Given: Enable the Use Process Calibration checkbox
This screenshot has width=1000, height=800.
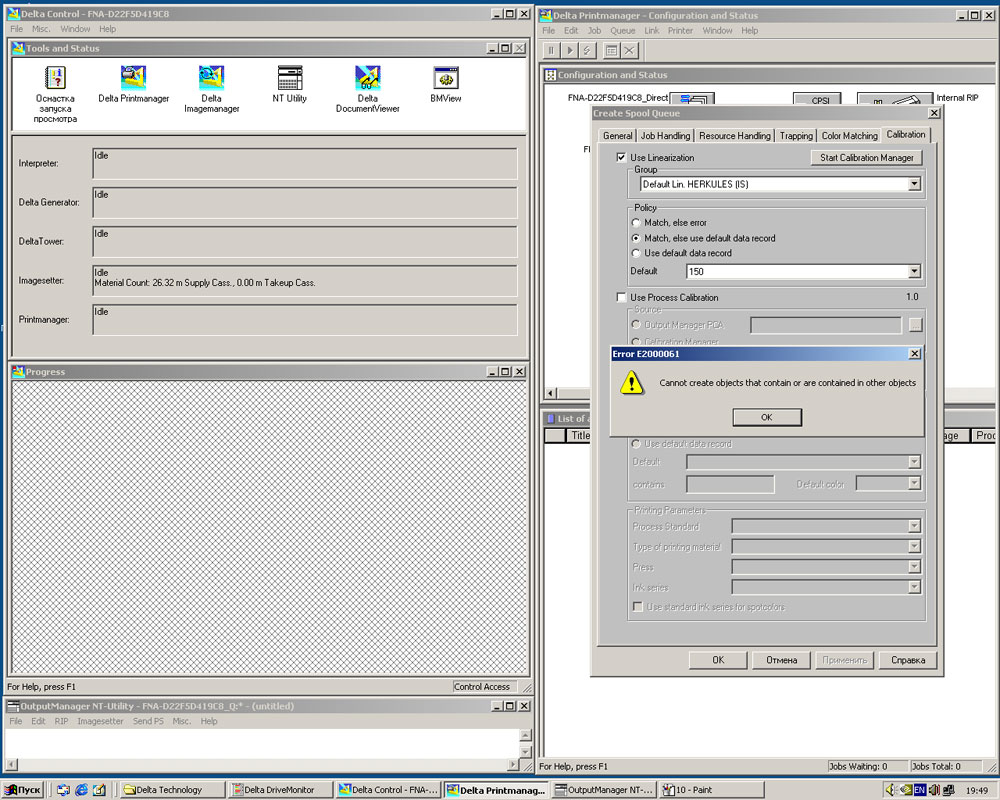Looking at the screenshot, I should click(x=622, y=298).
